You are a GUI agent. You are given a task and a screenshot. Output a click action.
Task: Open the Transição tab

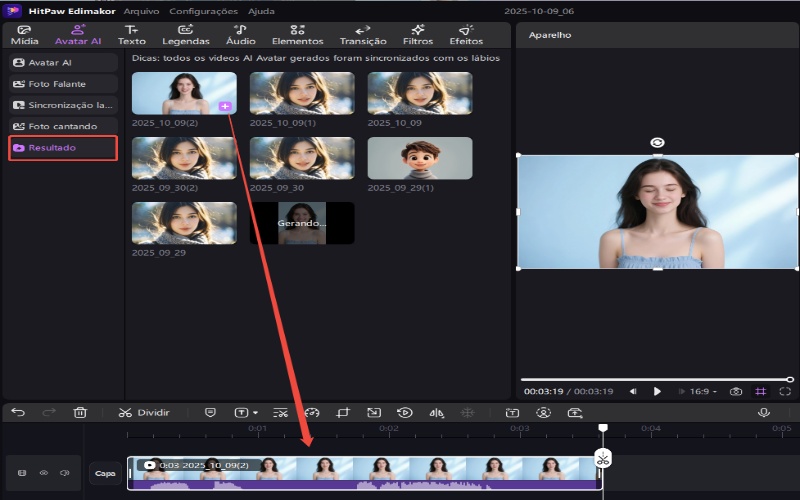pos(363,35)
